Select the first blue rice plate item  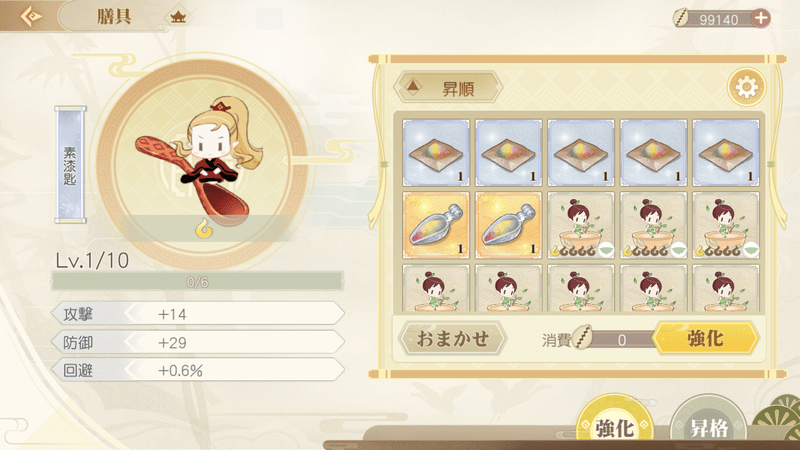coord(436,153)
